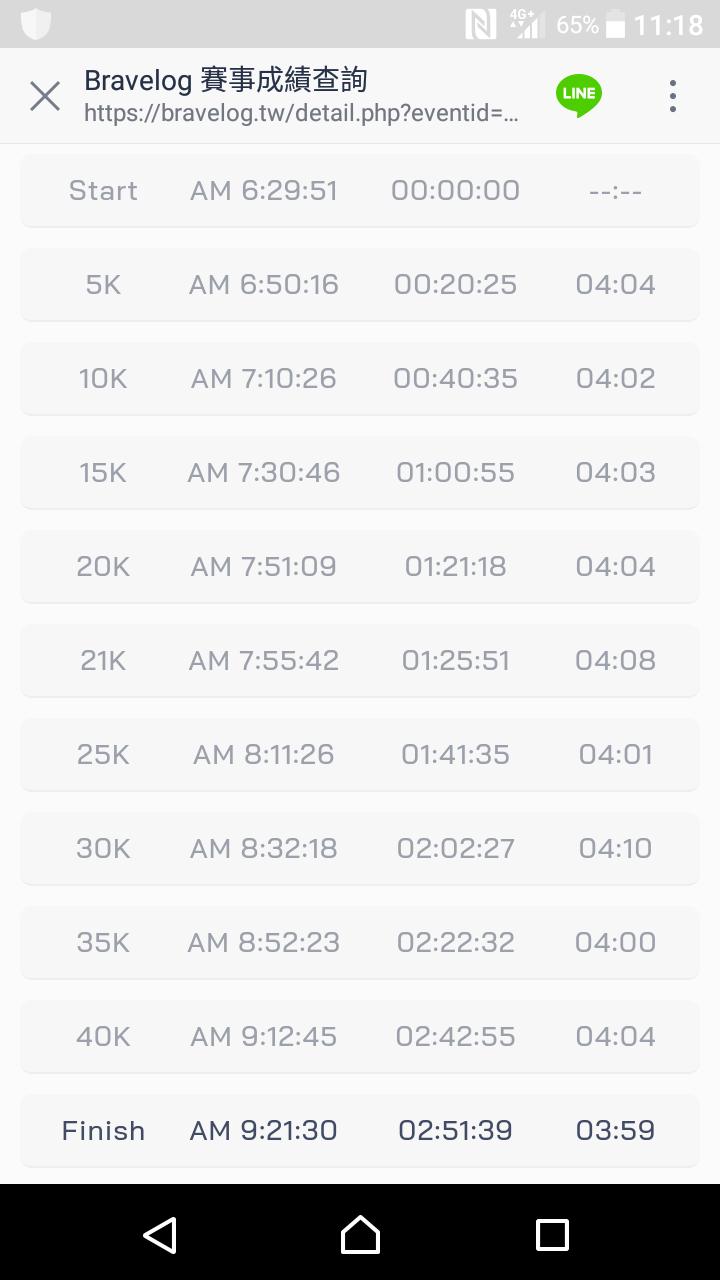Tap the 25K checkpoint row
The width and height of the screenshot is (720, 1280).
pyautogui.click(x=360, y=754)
